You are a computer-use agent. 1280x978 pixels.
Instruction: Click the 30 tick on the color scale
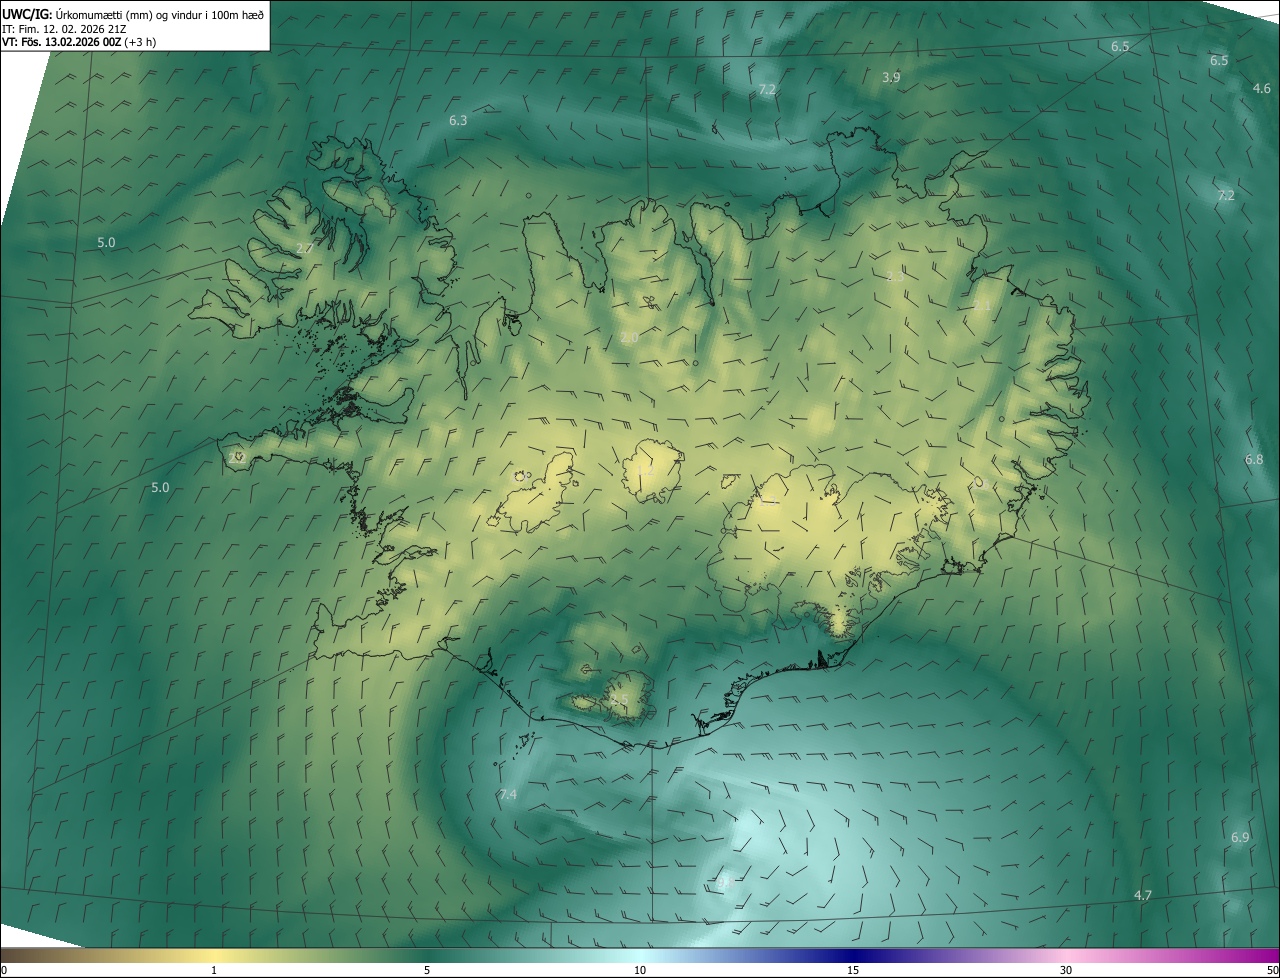[1066, 970]
